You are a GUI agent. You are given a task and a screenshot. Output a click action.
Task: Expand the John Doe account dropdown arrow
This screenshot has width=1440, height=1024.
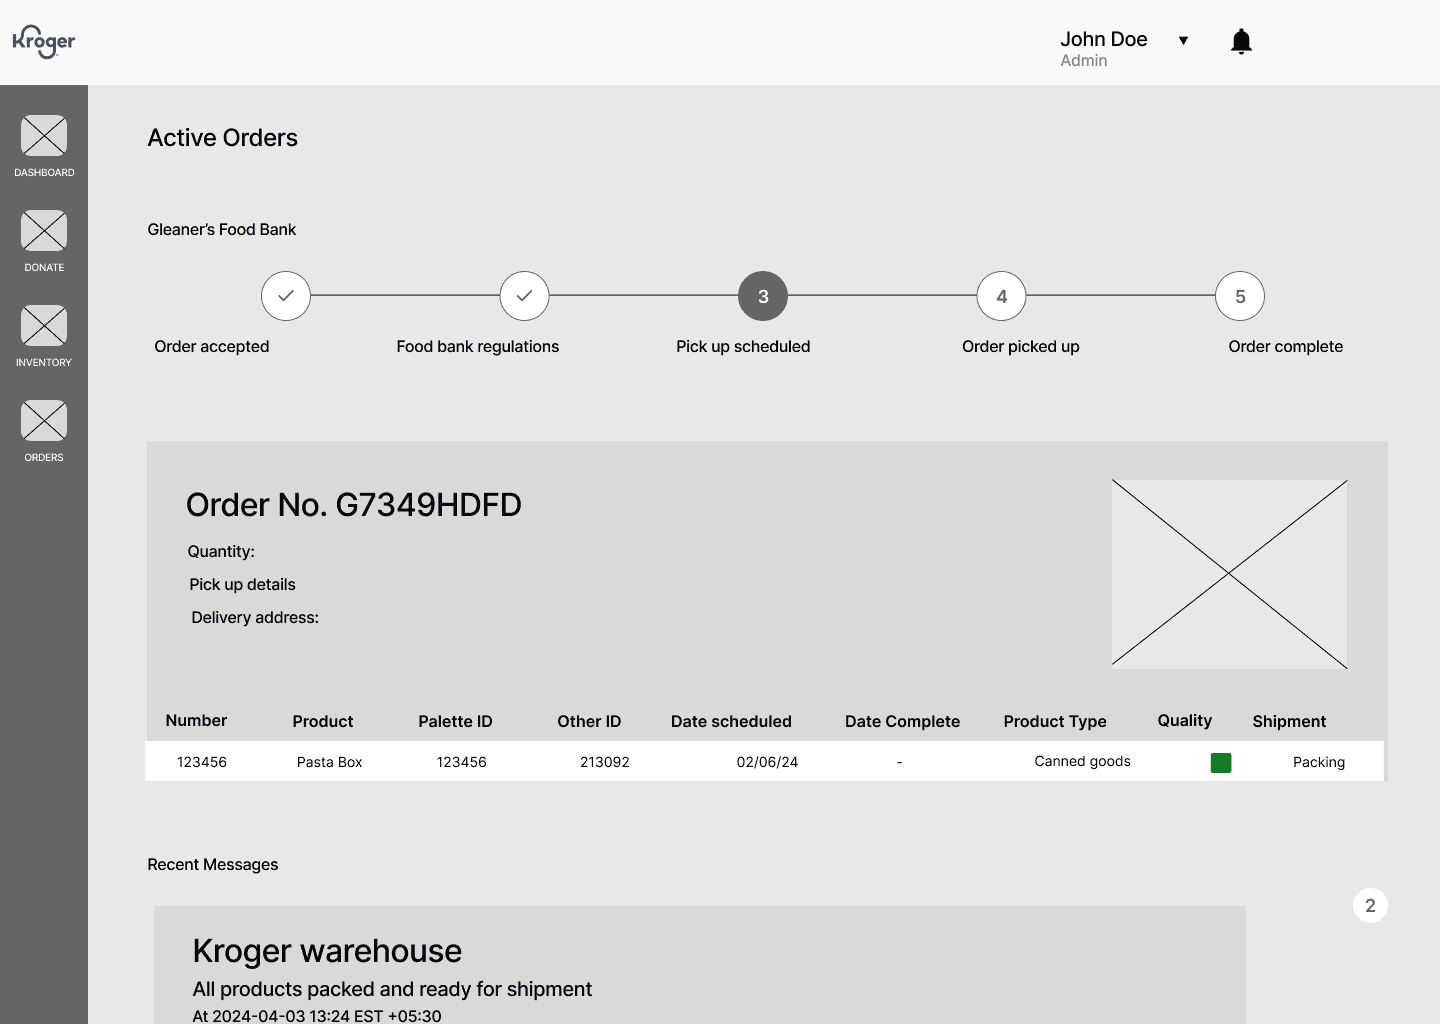click(x=1183, y=40)
